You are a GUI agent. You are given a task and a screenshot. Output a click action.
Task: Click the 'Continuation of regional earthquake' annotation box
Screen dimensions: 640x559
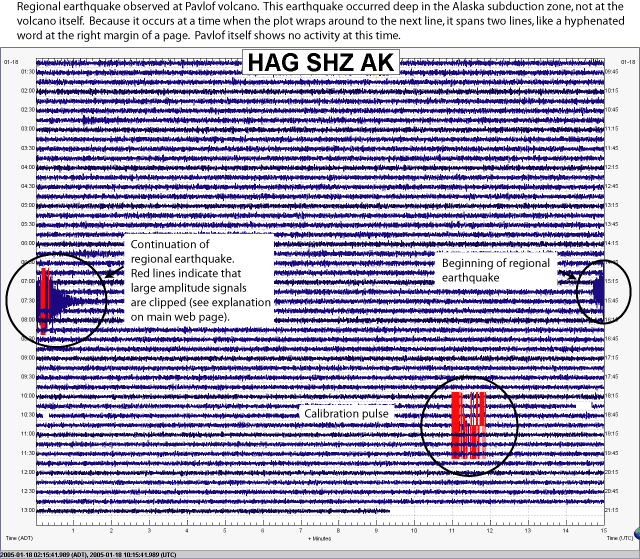[x=193, y=280]
